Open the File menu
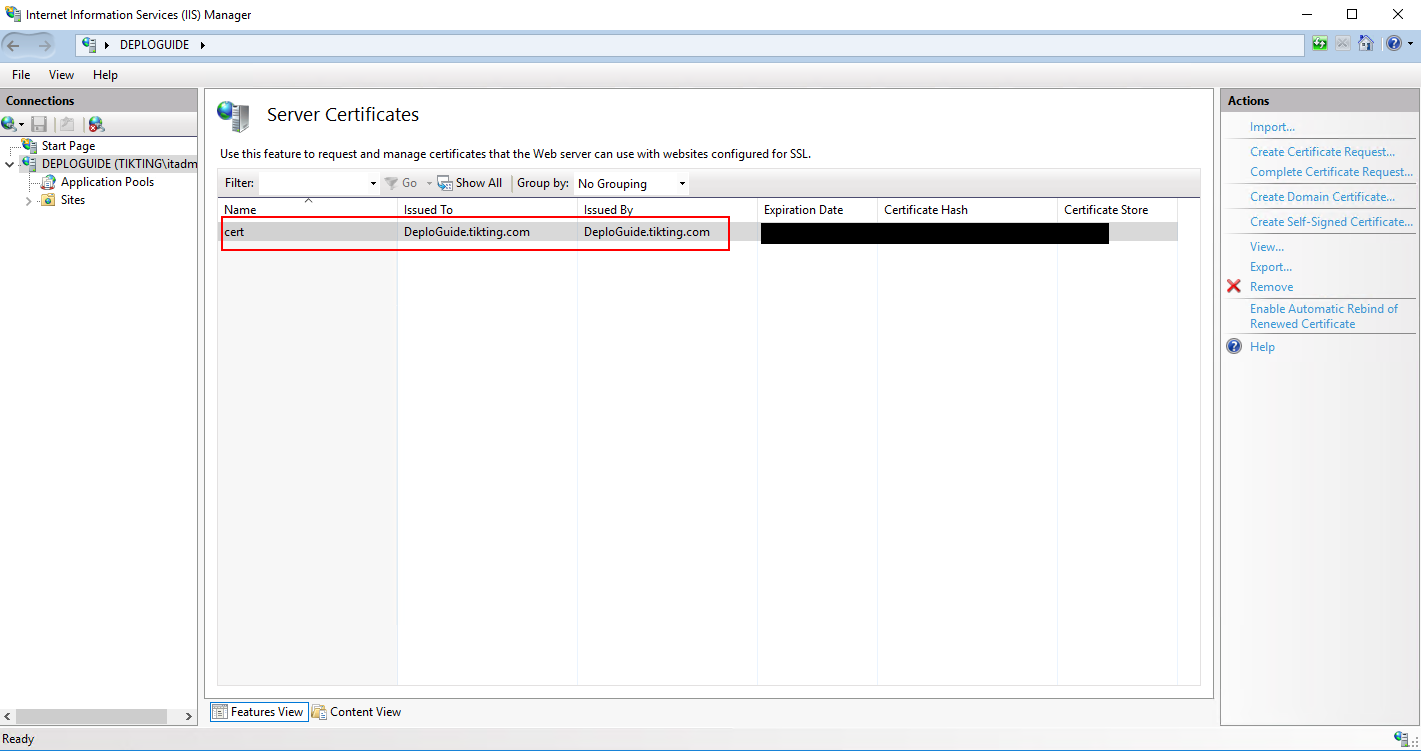The image size is (1421, 751). 21,75
